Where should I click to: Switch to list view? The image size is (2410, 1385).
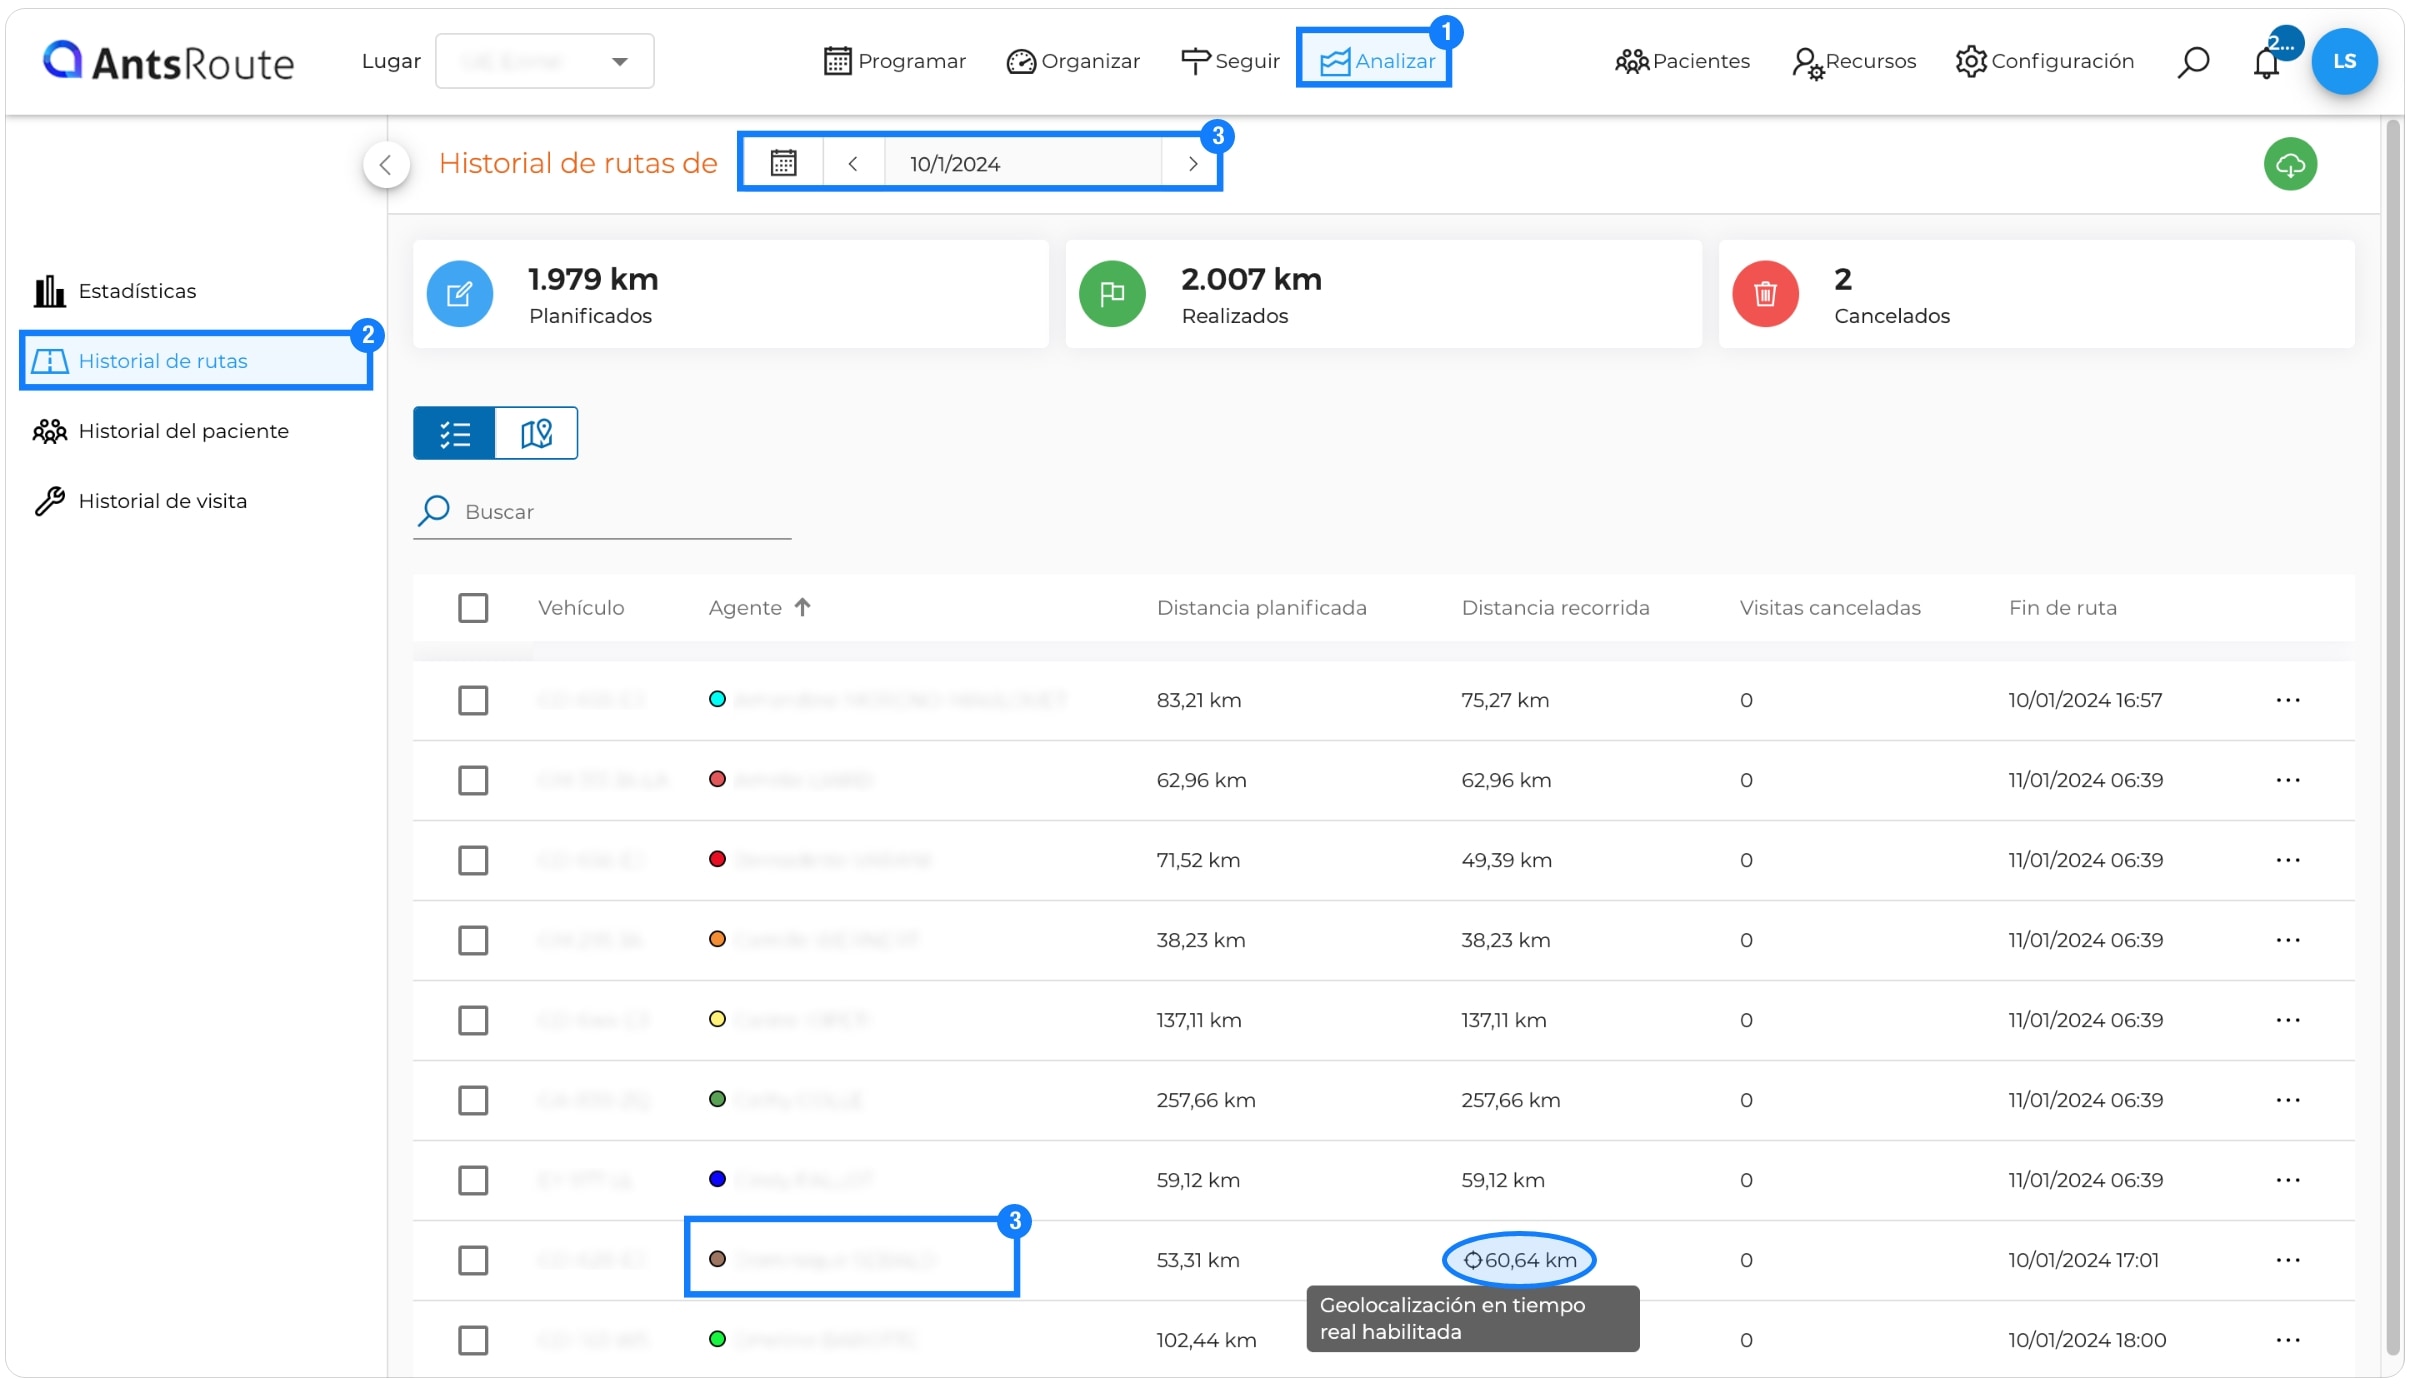pyautogui.click(x=454, y=433)
